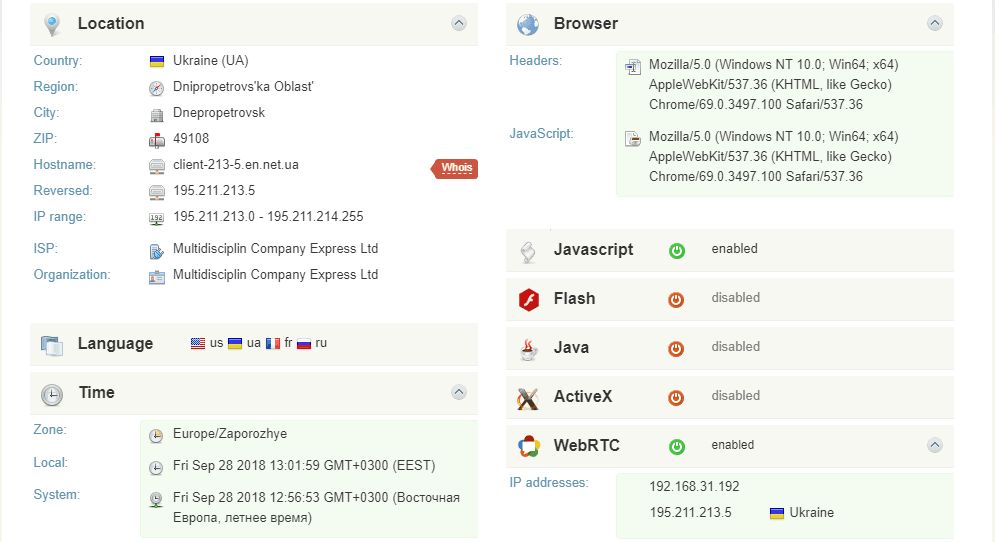Toggle the Flash disabled power button

(677, 299)
